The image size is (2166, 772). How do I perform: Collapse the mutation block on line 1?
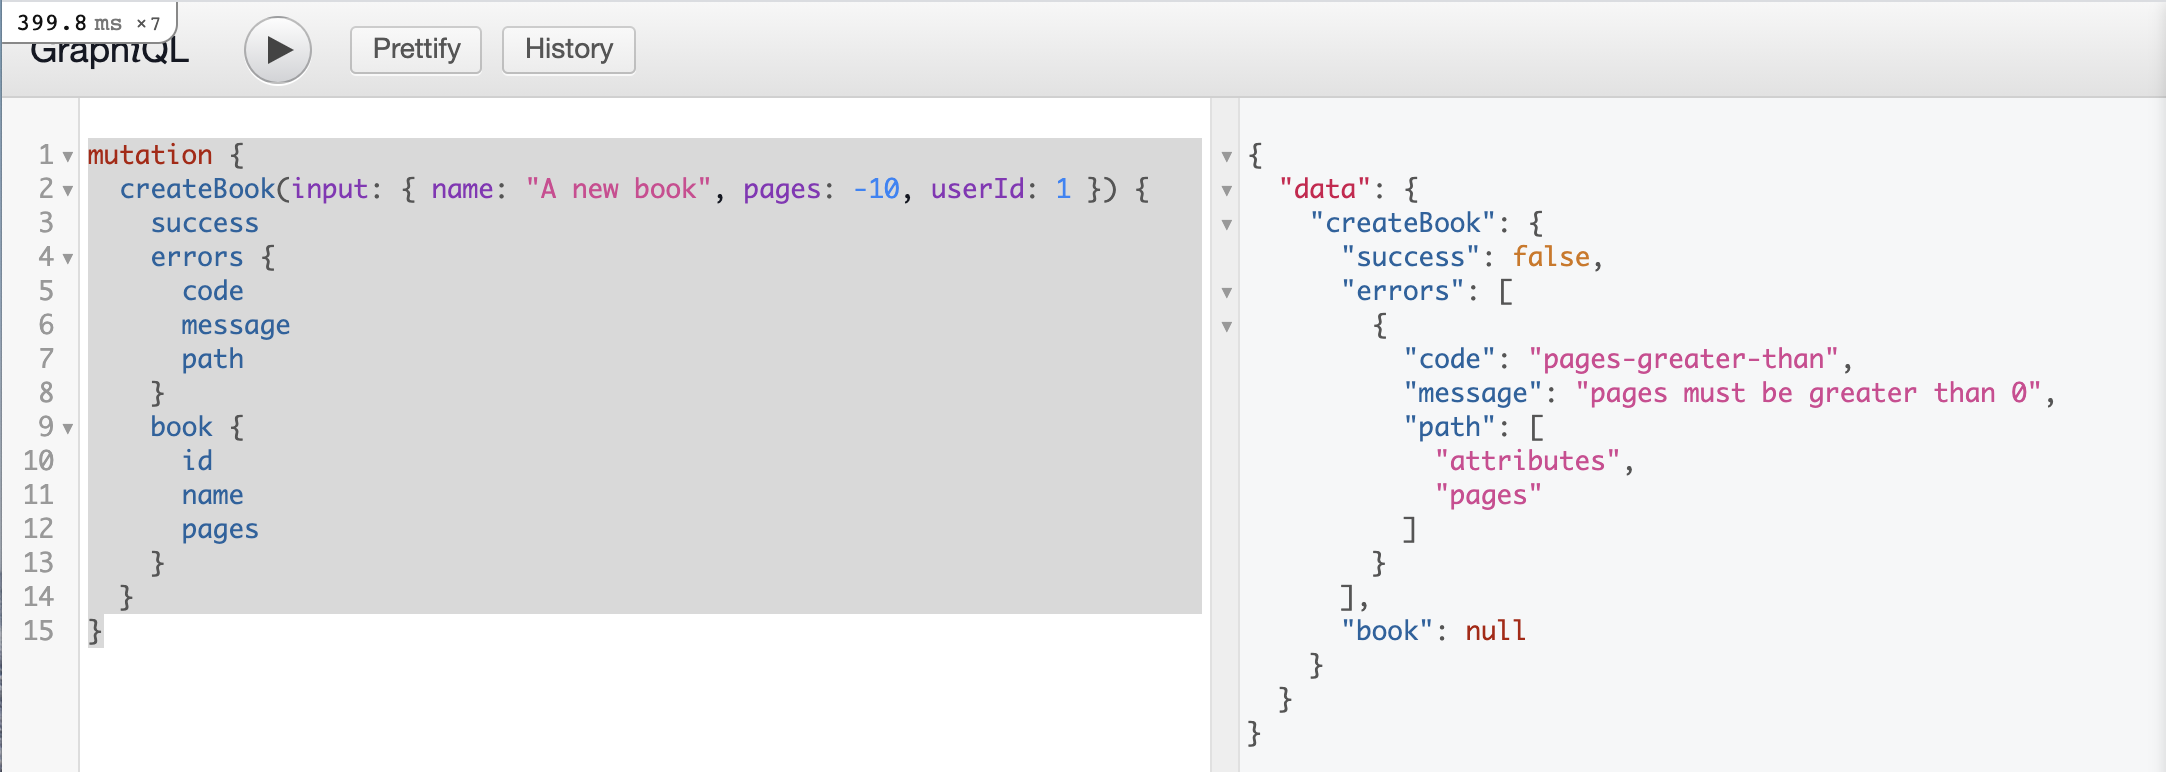click(x=68, y=157)
